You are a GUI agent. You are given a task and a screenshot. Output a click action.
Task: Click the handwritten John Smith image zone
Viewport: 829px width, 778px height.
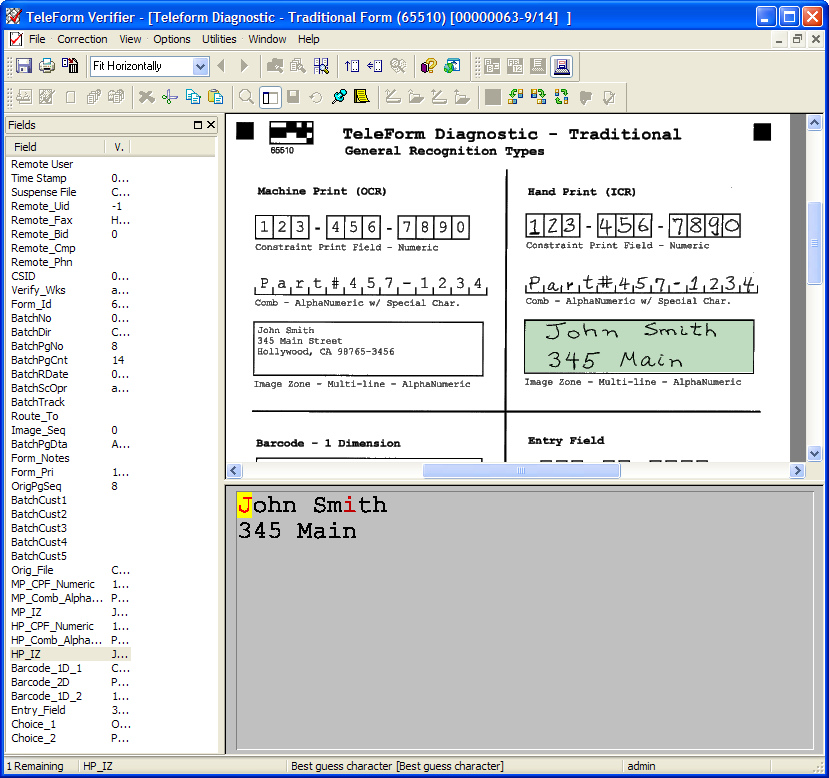[x=638, y=346]
